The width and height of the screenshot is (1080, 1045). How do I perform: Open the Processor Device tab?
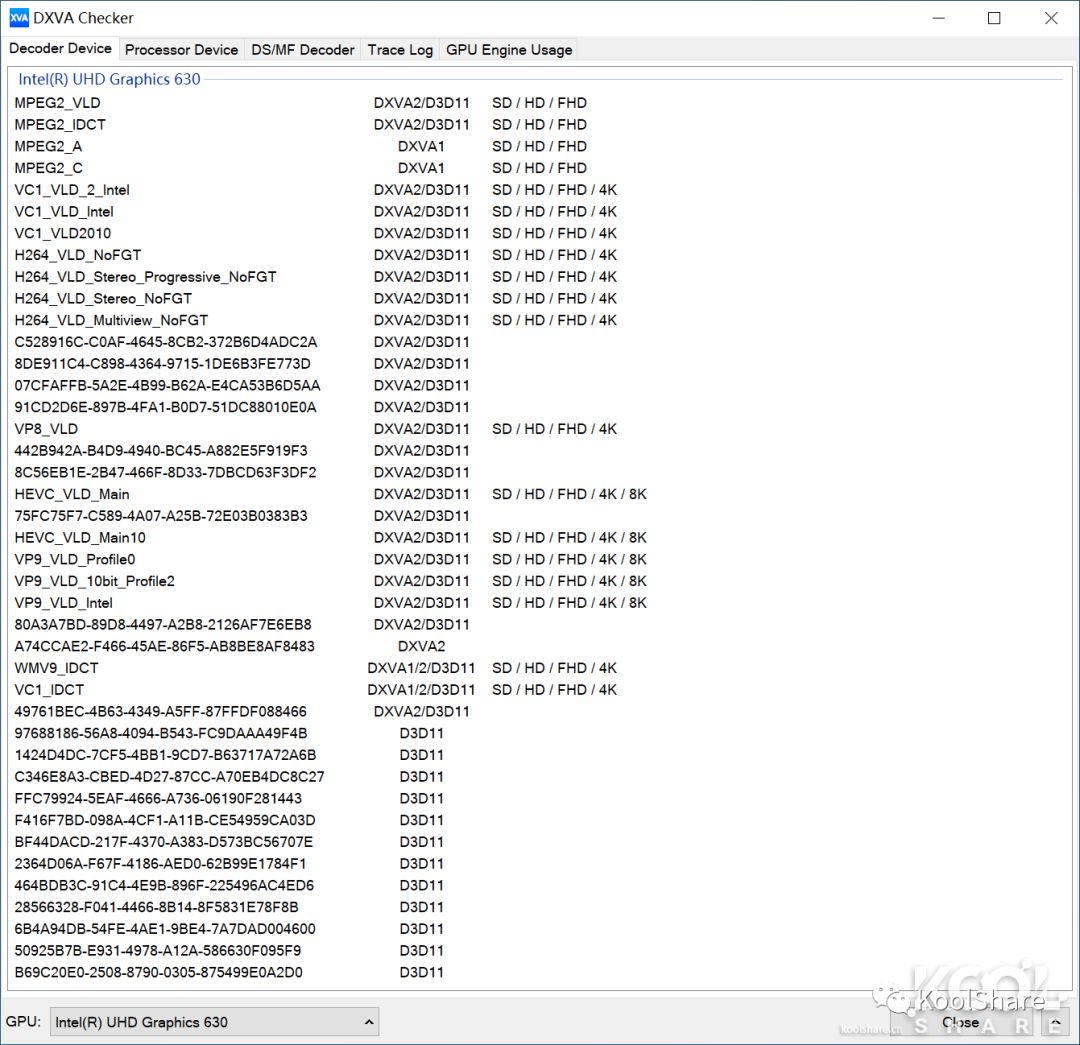pyautogui.click(x=181, y=50)
